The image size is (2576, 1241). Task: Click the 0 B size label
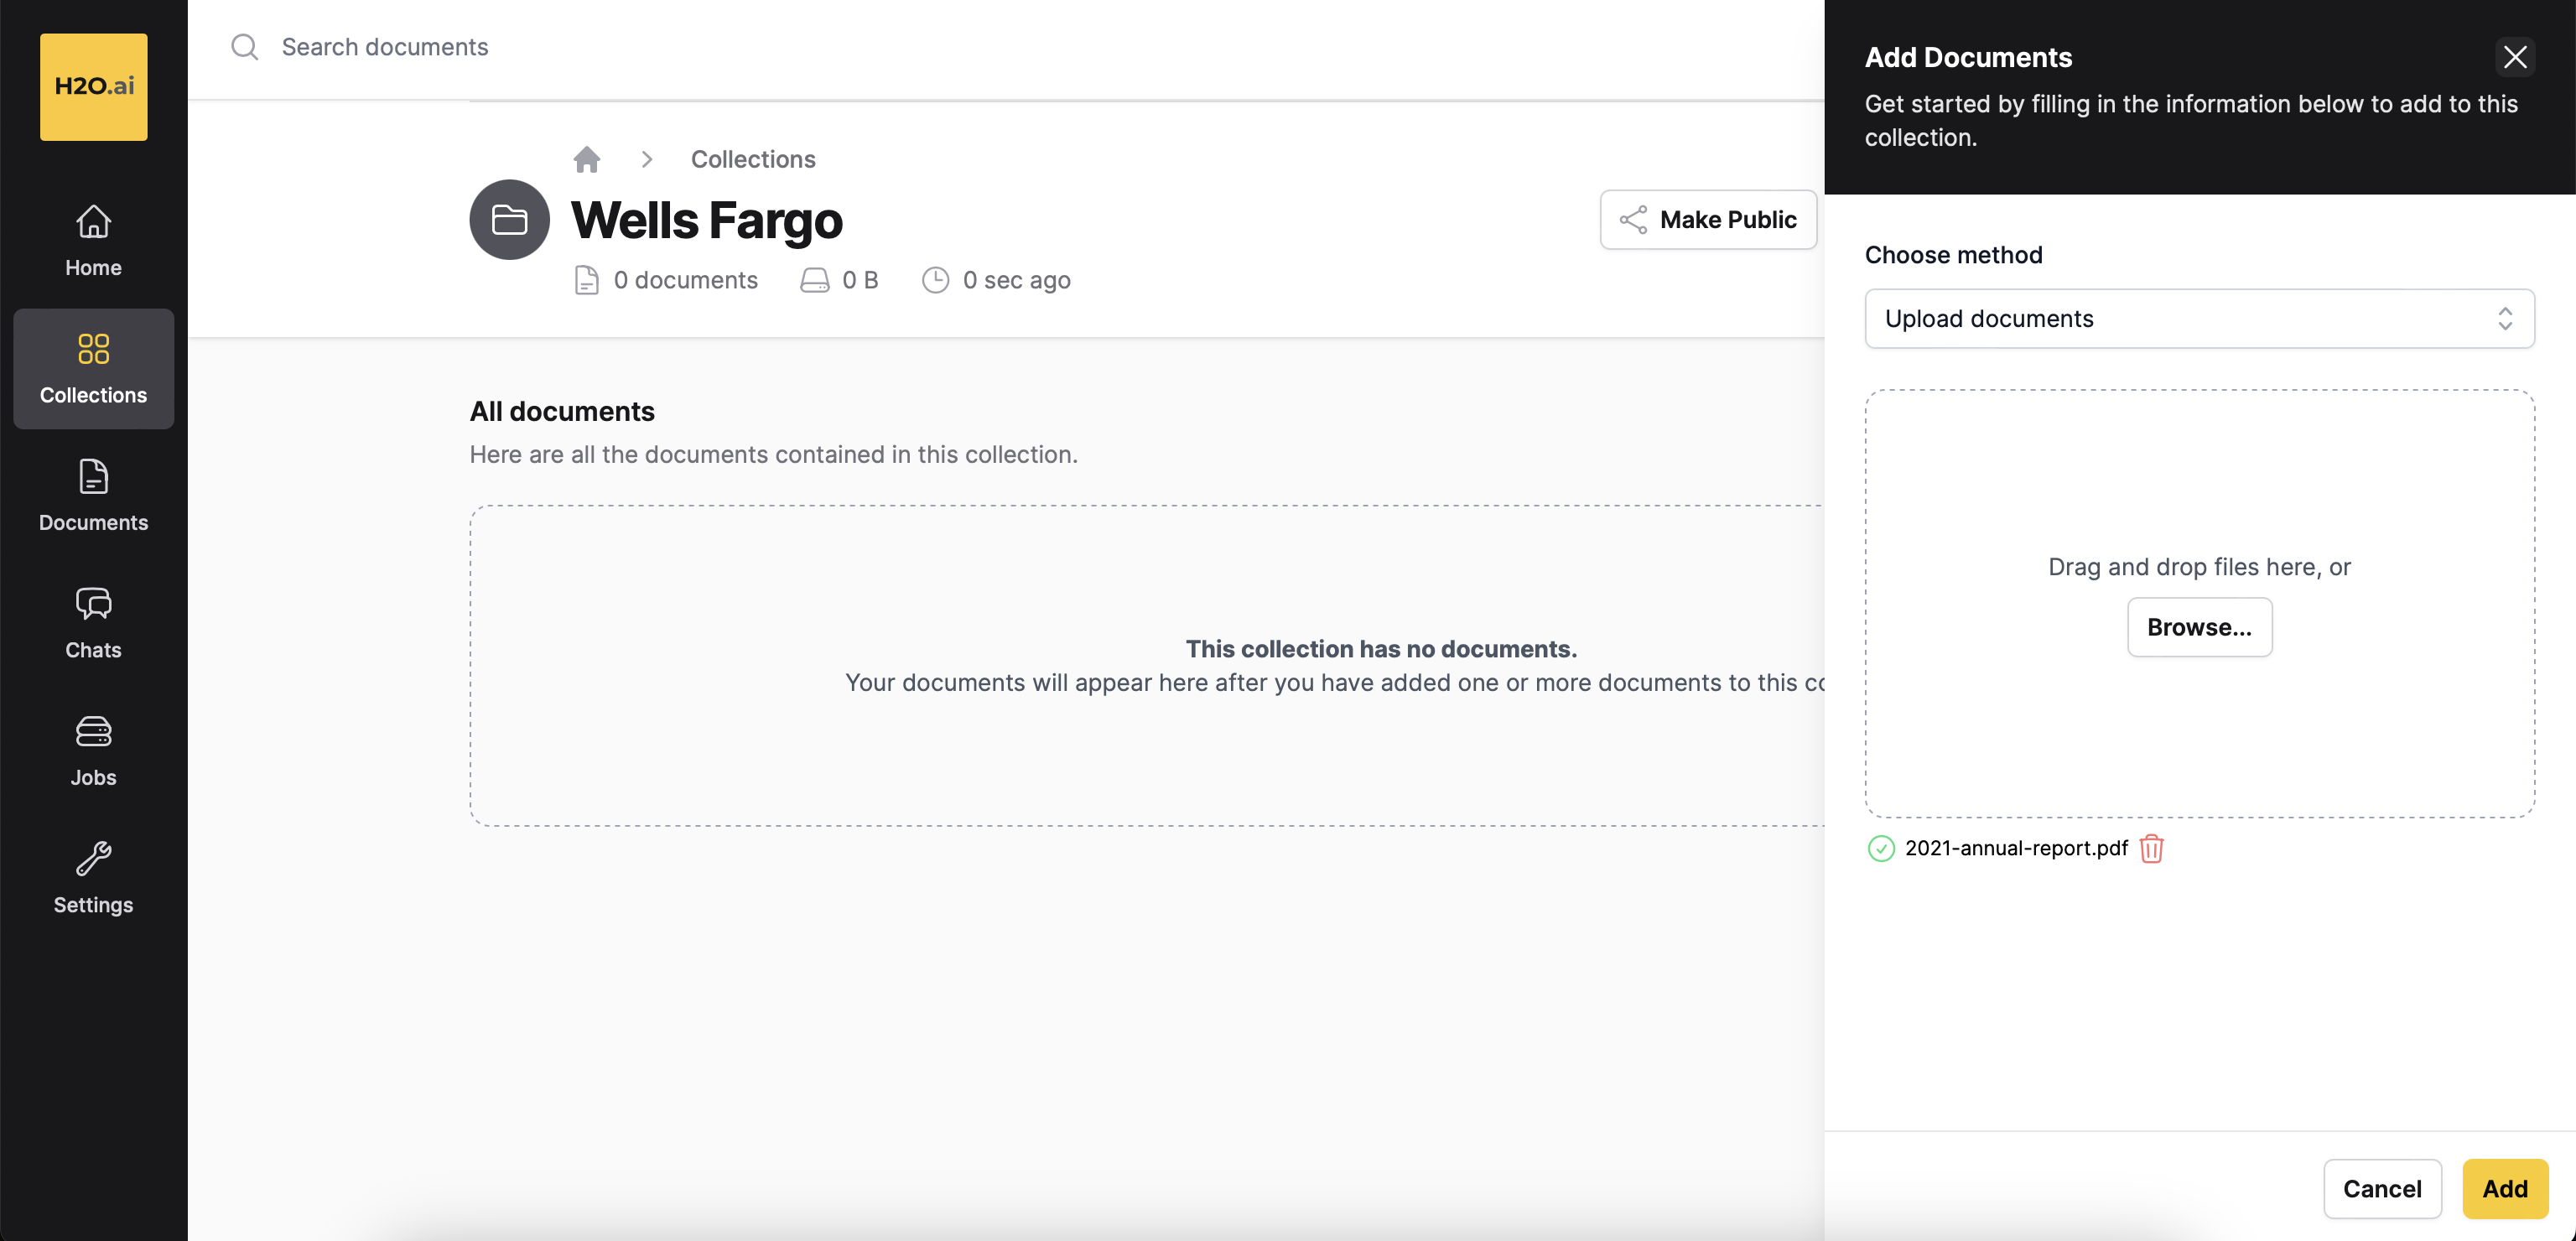[x=860, y=280]
